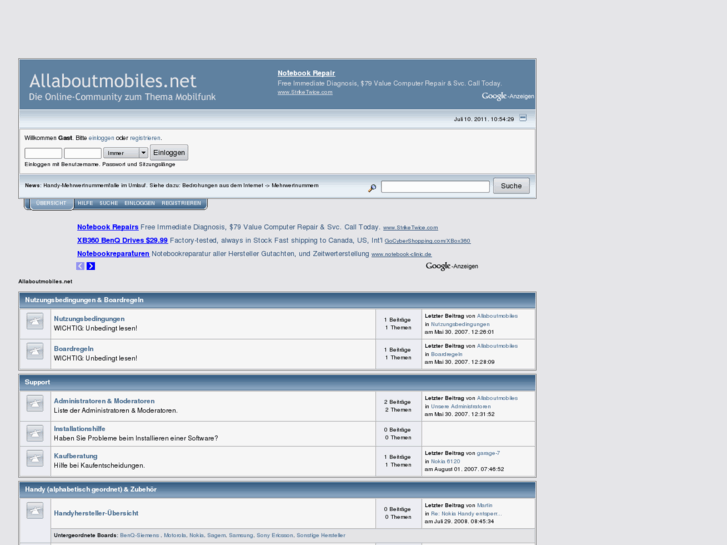Click the Suche button
This screenshot has height=545, width=727.
point(511,186)
